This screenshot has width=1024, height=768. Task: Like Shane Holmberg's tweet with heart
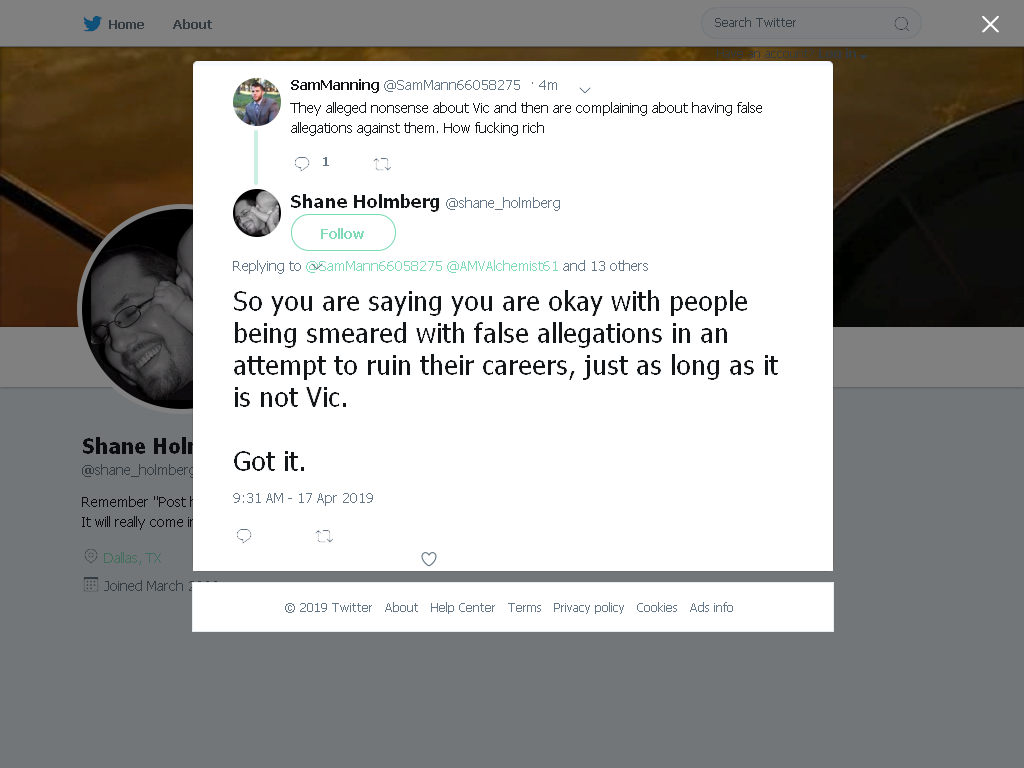click(428, 559)
